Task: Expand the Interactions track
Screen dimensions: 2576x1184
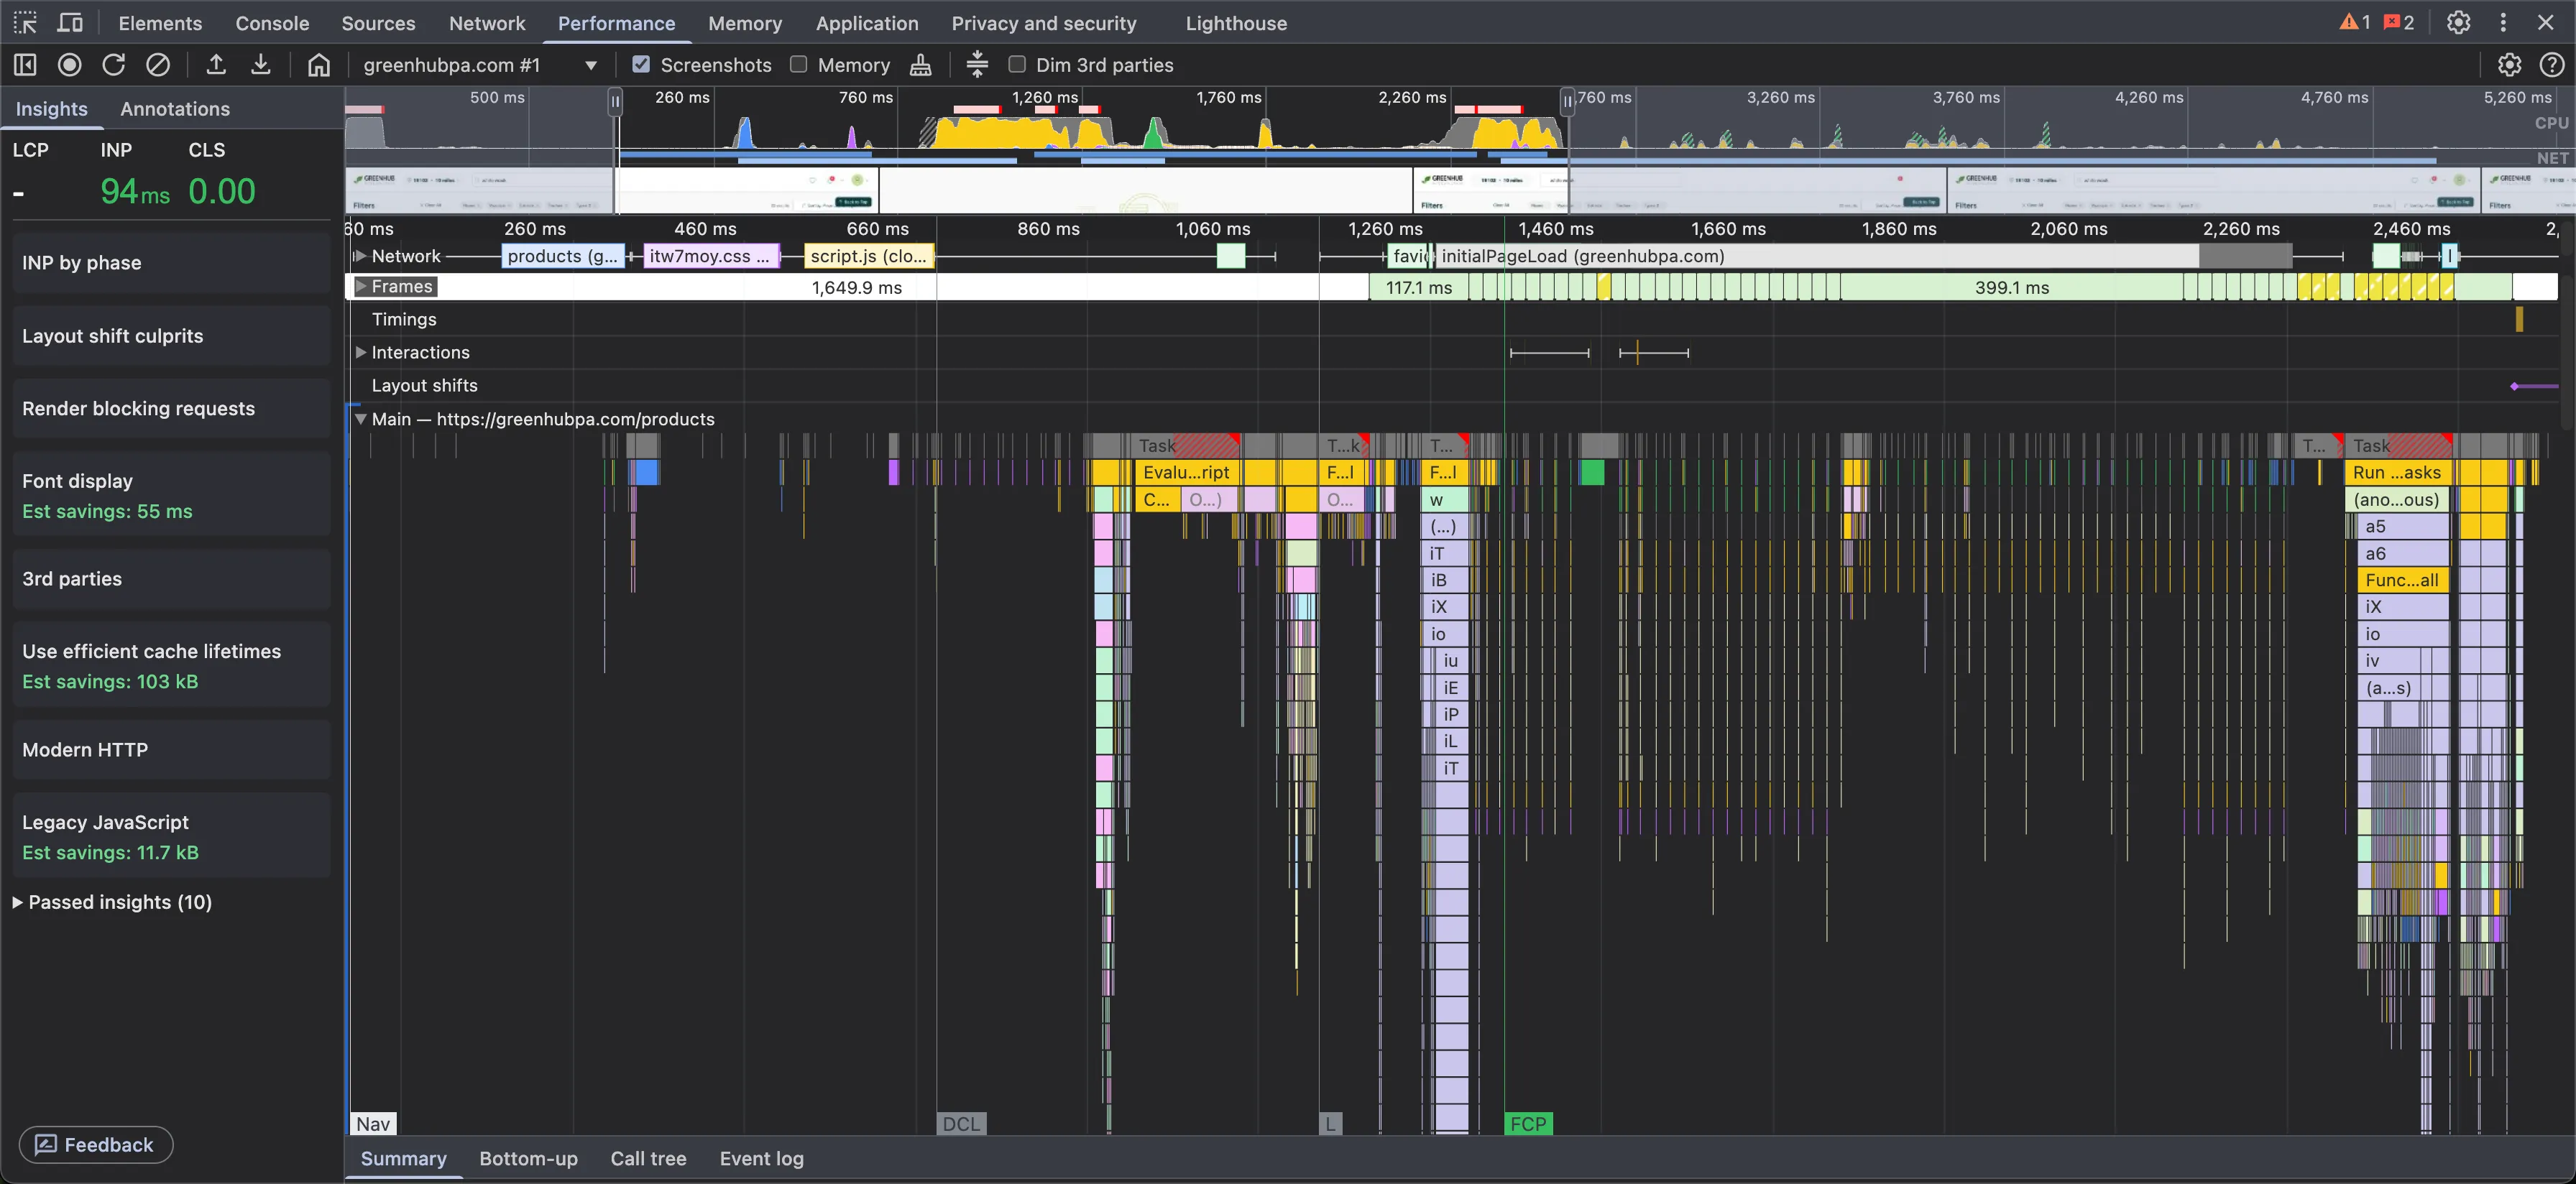Action: click(x=361, y=352)
